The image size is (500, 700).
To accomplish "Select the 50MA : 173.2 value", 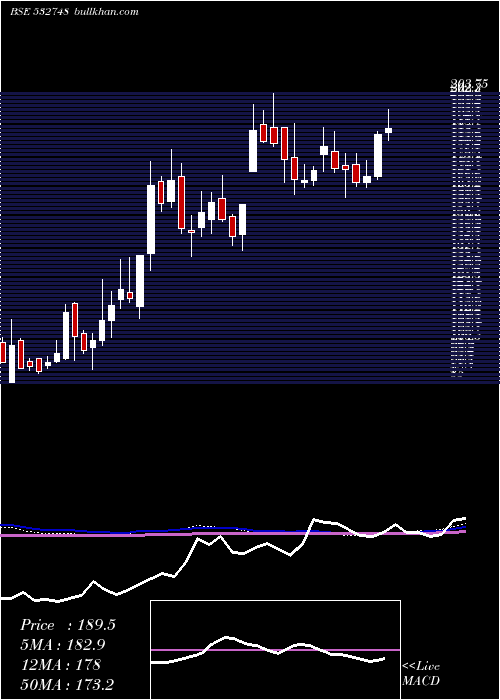I will 69,684.
